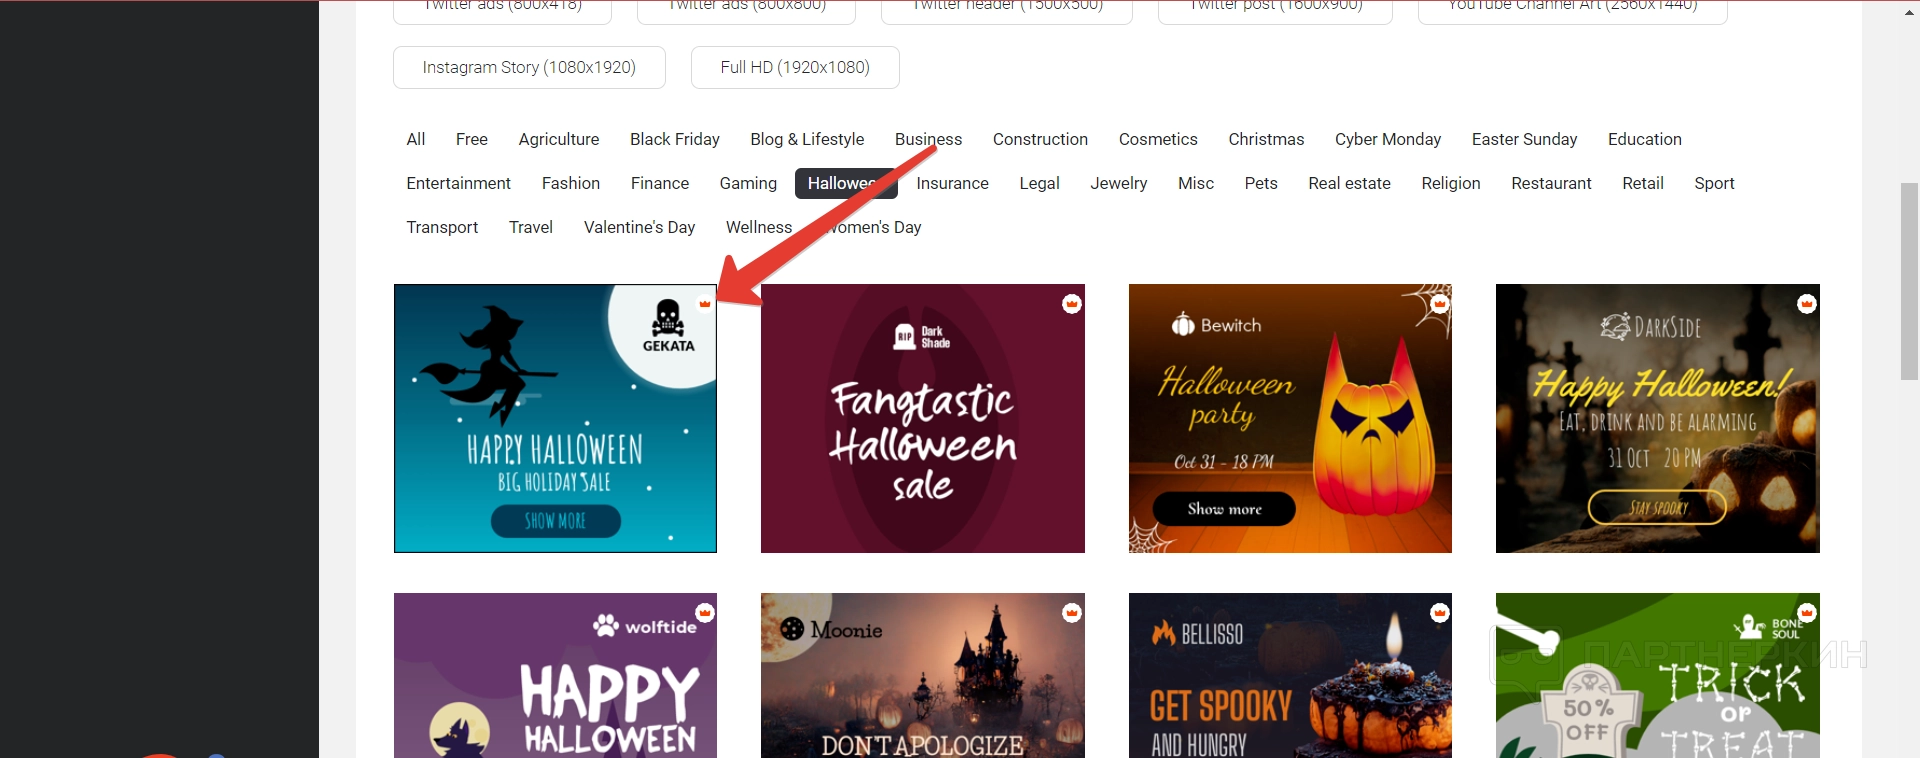Filter templates by Free
This screenshot has width=1920, height=758.
click(472, 139)
